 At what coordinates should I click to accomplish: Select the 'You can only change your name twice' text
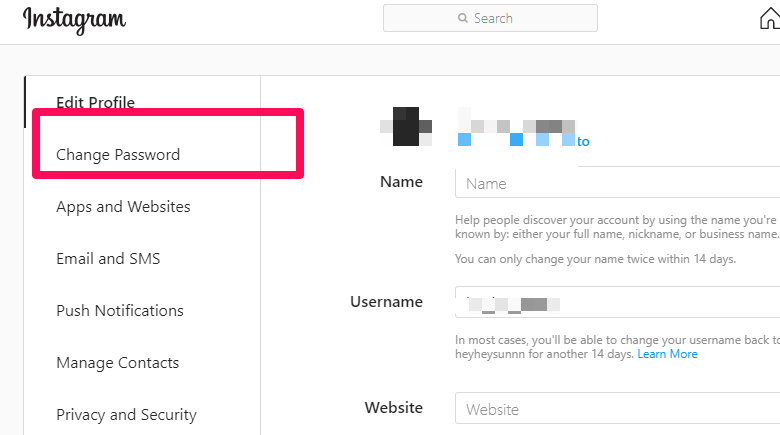[x=595, y=259]
